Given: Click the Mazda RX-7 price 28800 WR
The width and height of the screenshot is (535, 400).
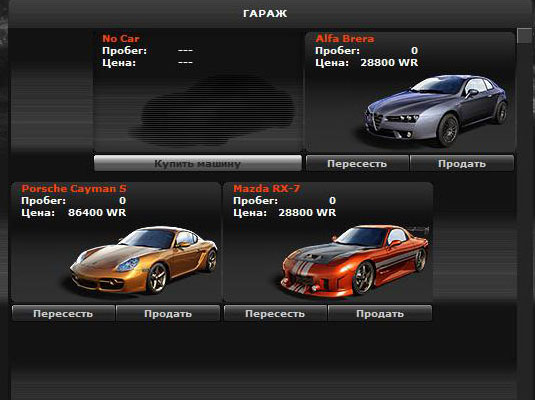Looking at the screenshot, I should (307, 212).
